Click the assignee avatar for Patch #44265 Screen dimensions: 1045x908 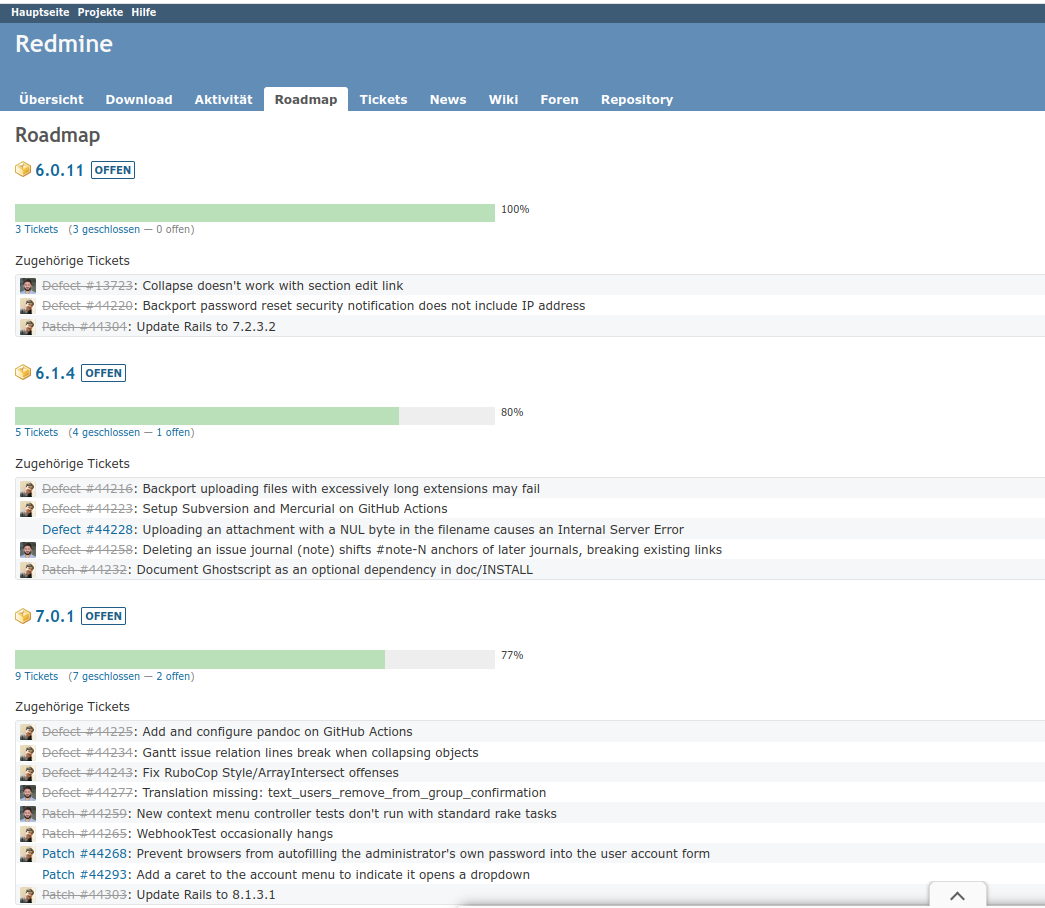coord(27,834)
